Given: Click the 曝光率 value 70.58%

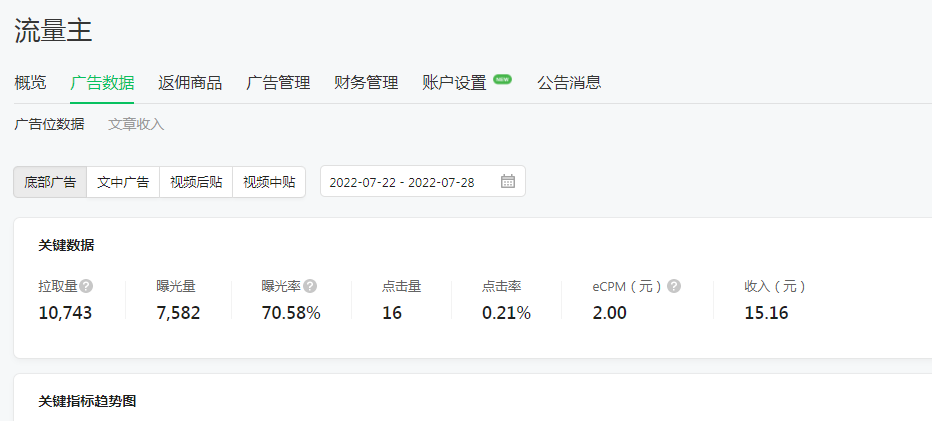Looking at the screenshot, I should (x=291, y=313).
